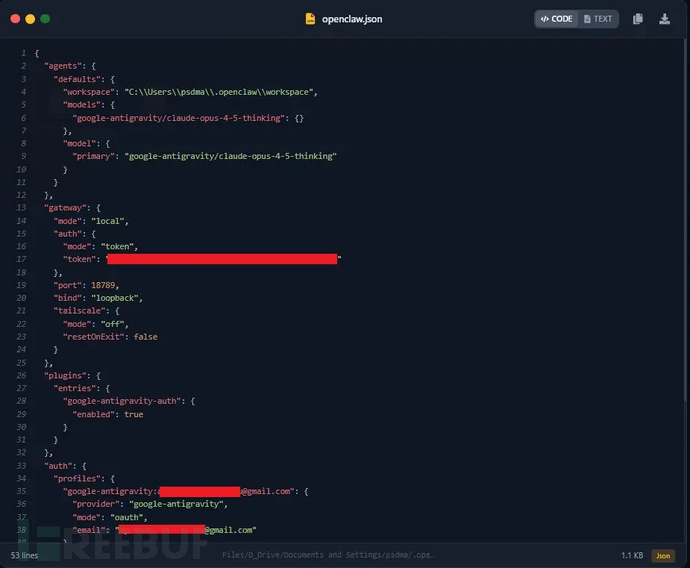Click the "loopback" value on line 20
690x568 pixels.
(x=115, y=298)
